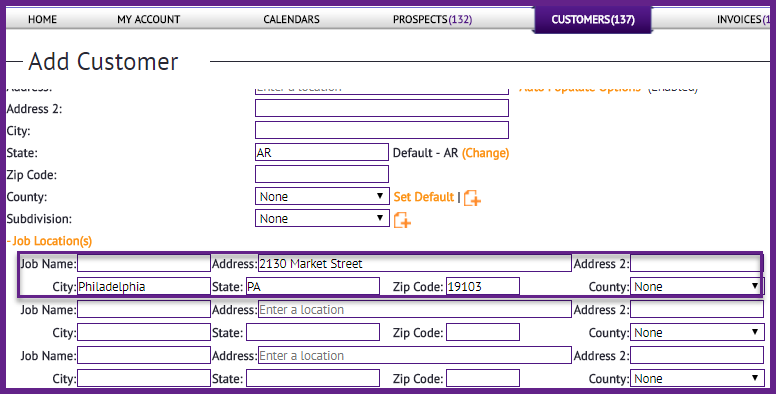Click the add-subdivision icon beside Subdivision dropdown

pyautogui.click(x=402, y=220)
